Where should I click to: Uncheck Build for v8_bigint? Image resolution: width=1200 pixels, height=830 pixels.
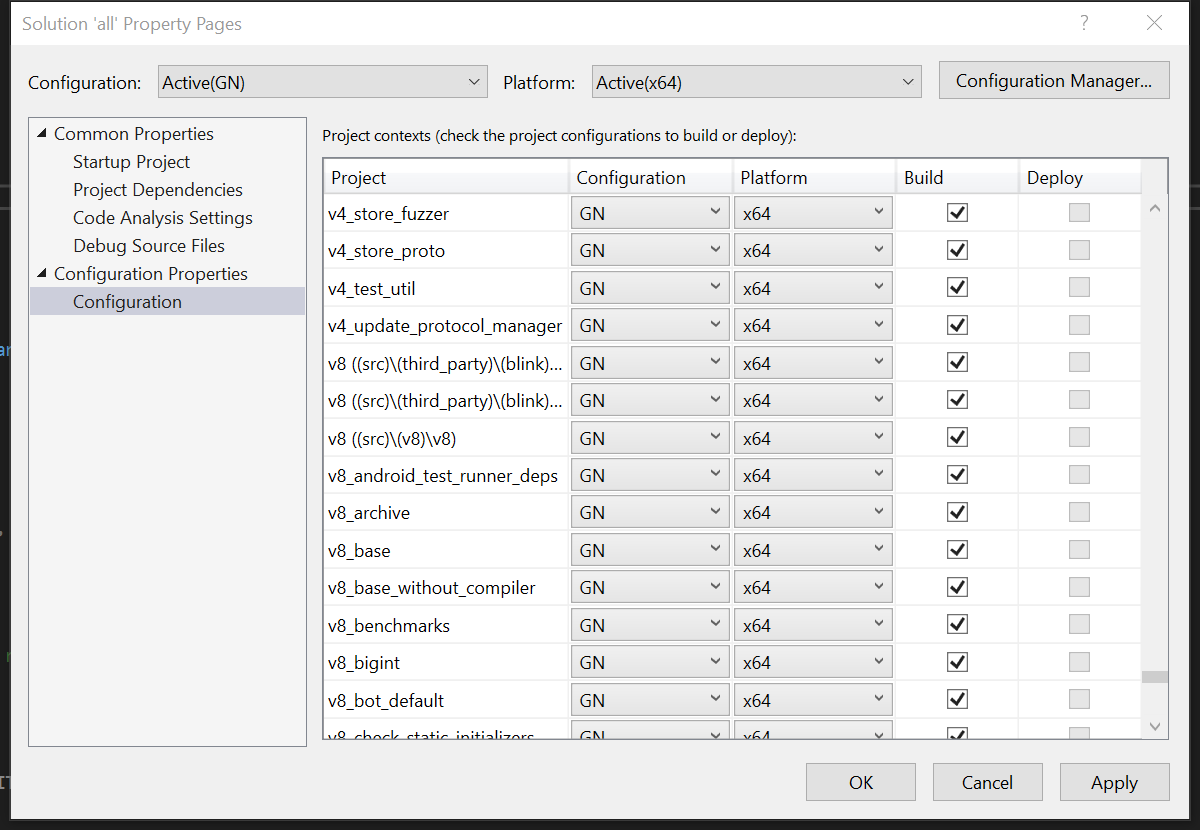[x=957, y=661]
